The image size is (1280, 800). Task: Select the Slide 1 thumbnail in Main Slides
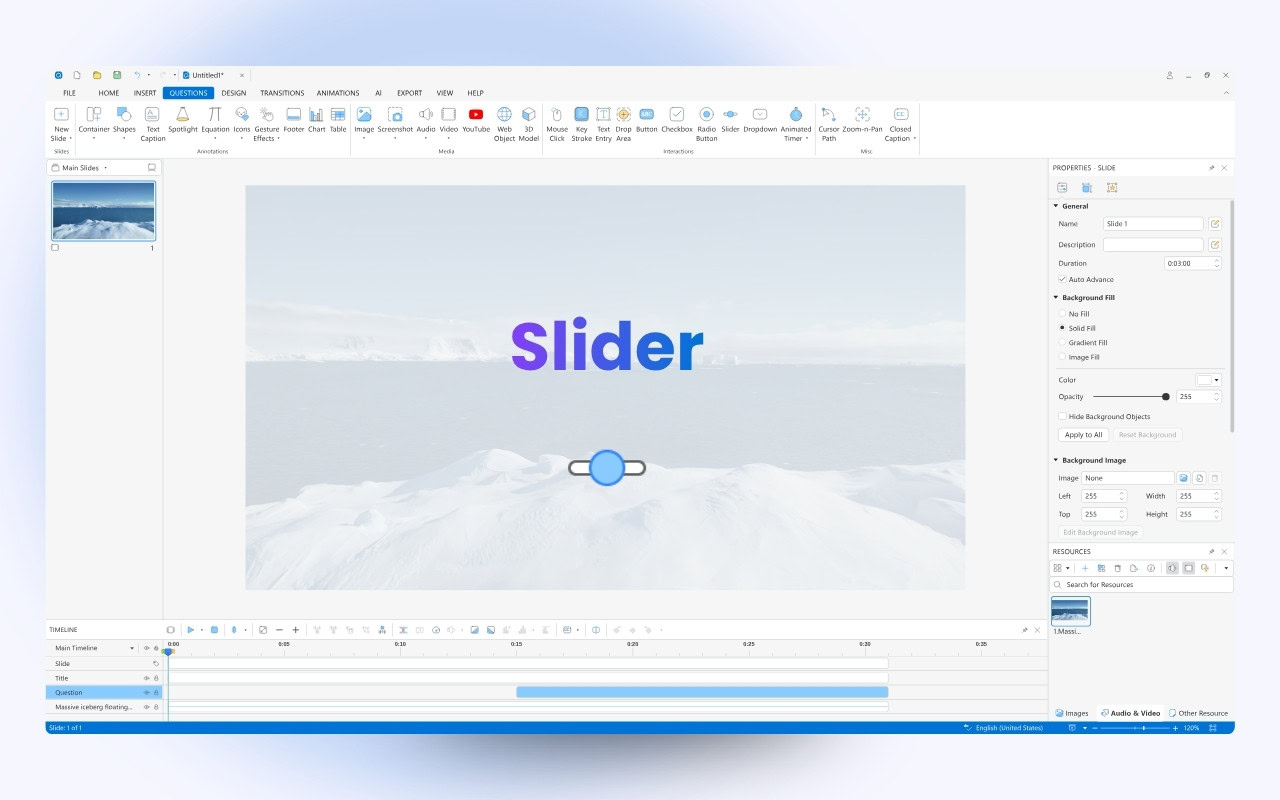(x=104, y=211)
